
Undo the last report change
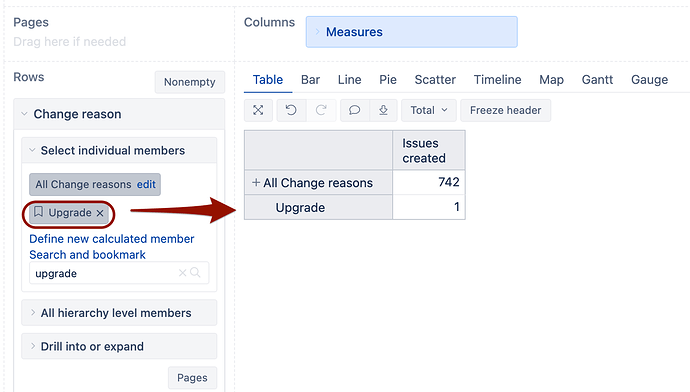pos(291,110)
